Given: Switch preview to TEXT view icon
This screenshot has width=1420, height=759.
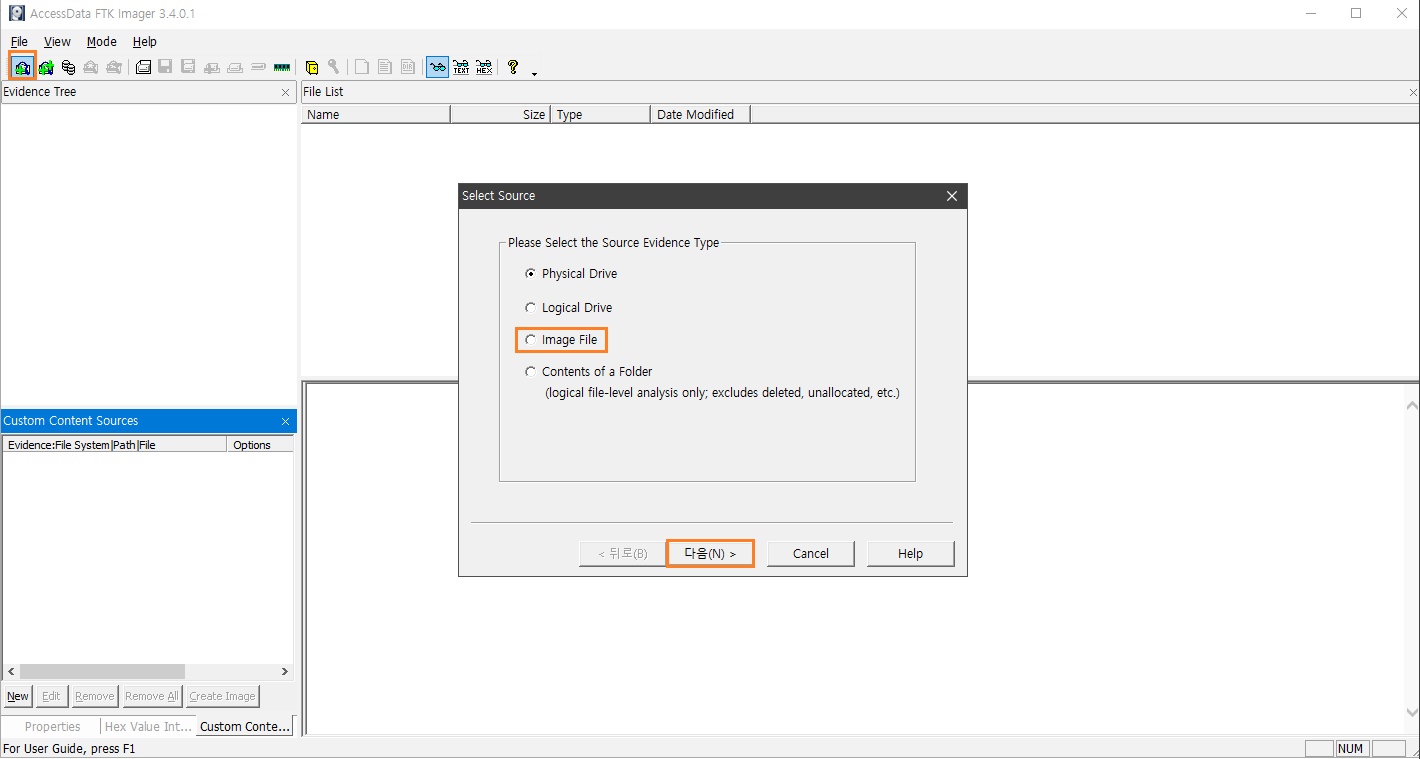Looking at the screenshot, I should [461, 67].
